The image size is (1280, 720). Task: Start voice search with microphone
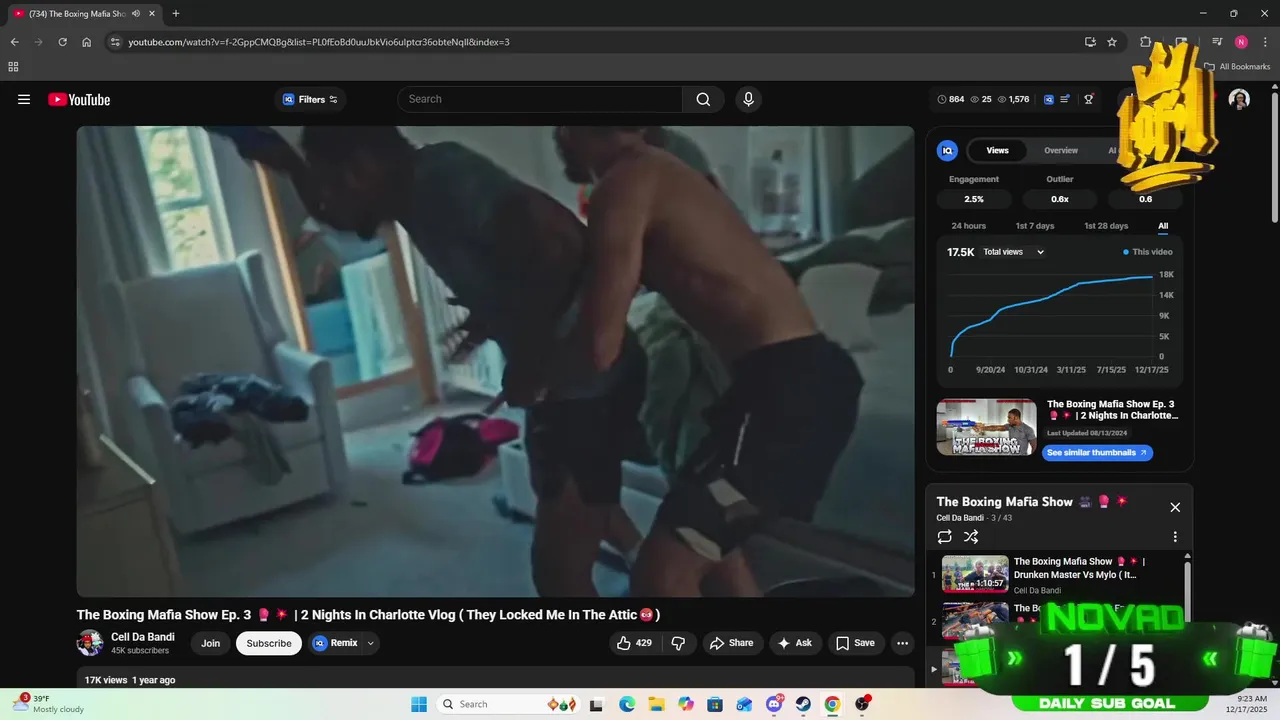[x=748, y=99]
